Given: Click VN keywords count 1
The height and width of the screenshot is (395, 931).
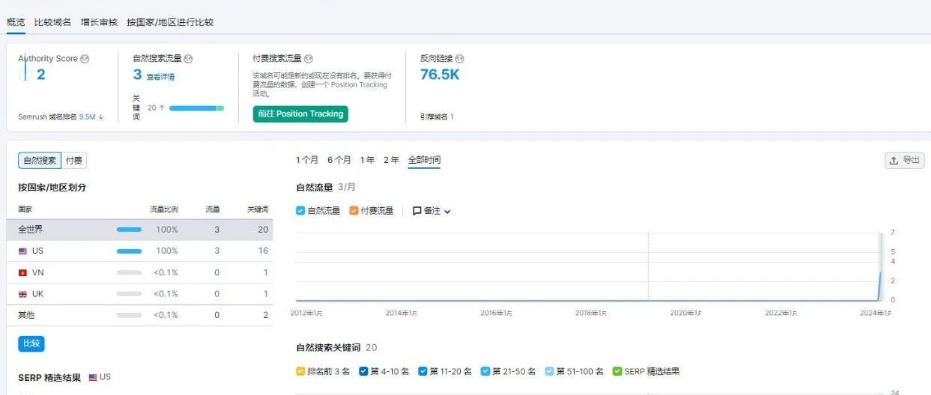Looking at the screenshot, I should tap(266, 273).
